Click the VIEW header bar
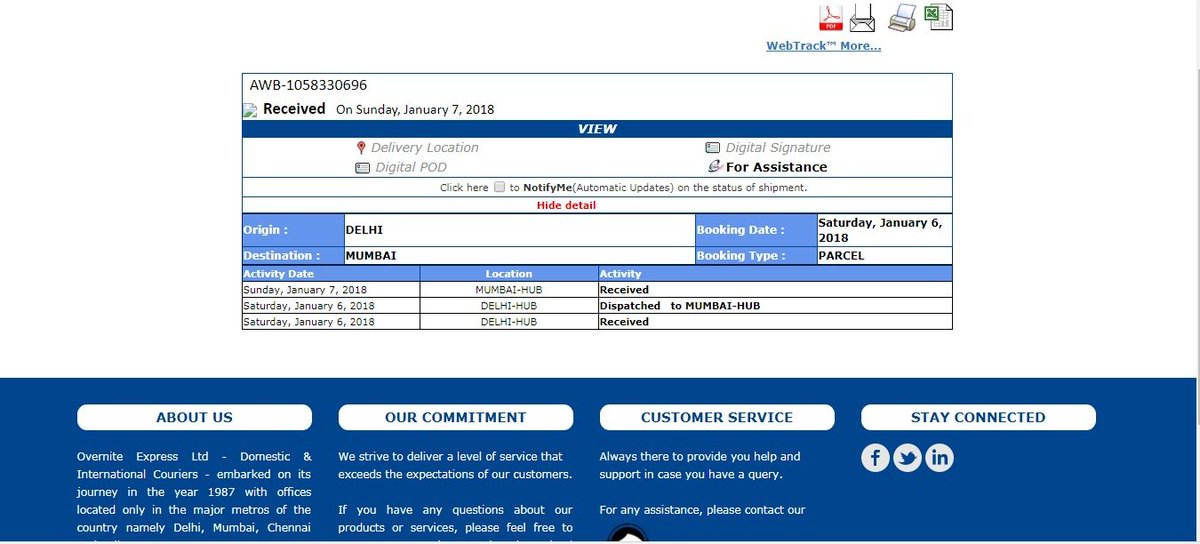Screen dimensions: 1200x544 [x=597, y=129]
